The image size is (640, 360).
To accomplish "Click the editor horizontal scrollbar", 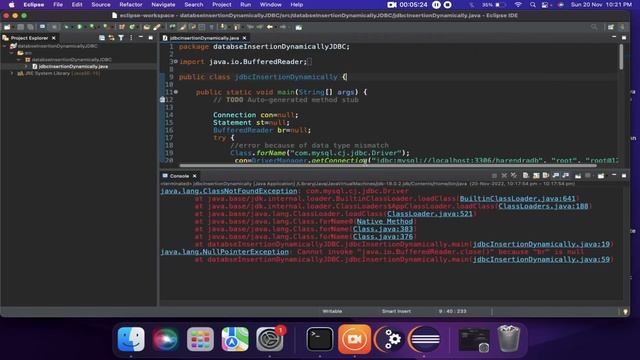I will click(x=388, y=165).
